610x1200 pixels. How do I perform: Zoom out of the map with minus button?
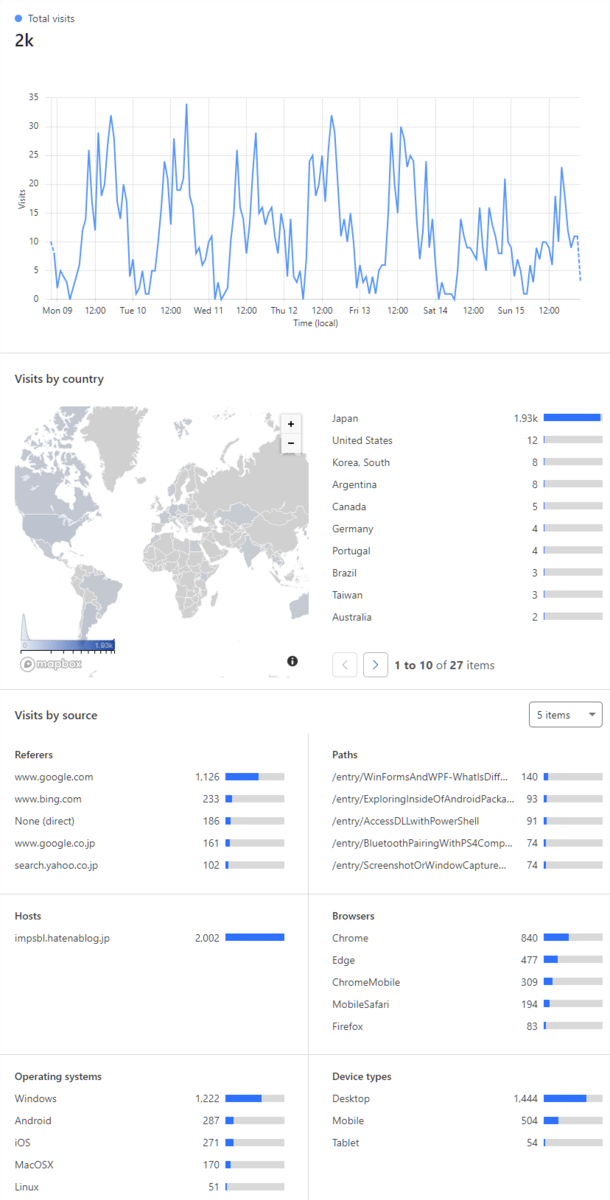point(291,443)
